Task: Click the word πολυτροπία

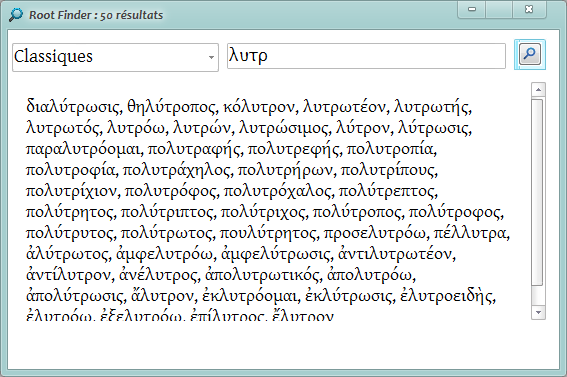Action: point(390,149)
